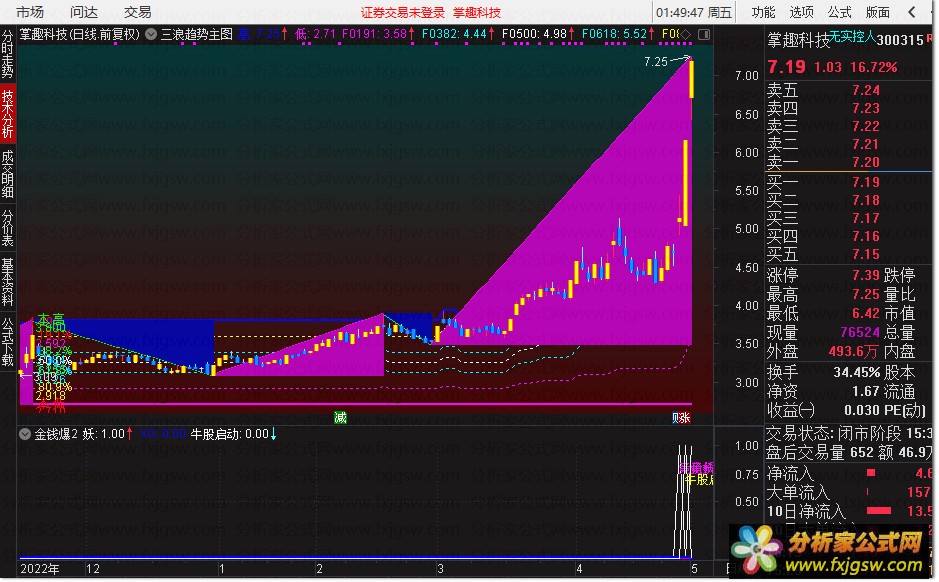Switch to 基本资料 side tab
The height and width of the screenshot is (582, 939).
coord(7,282)
